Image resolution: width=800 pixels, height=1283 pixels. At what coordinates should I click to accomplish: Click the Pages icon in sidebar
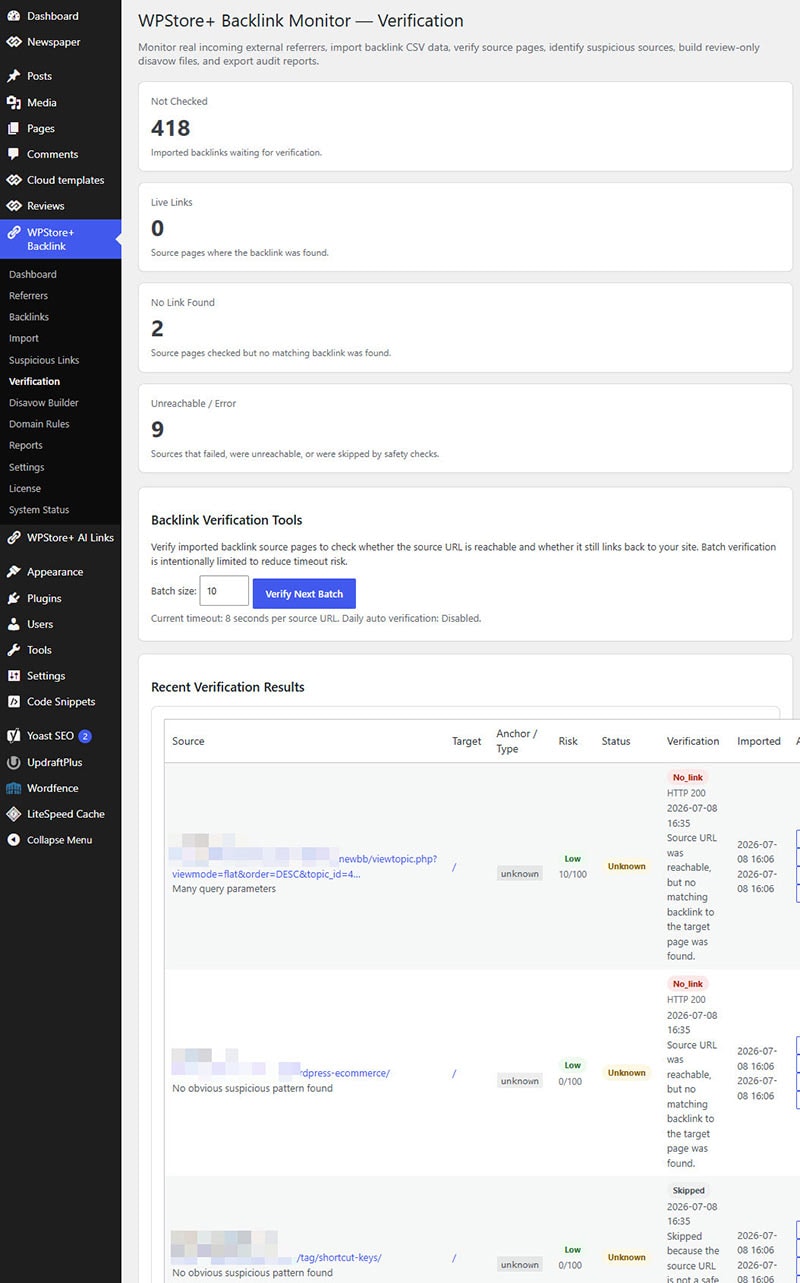pyautogui.click(x=14, y=128)
